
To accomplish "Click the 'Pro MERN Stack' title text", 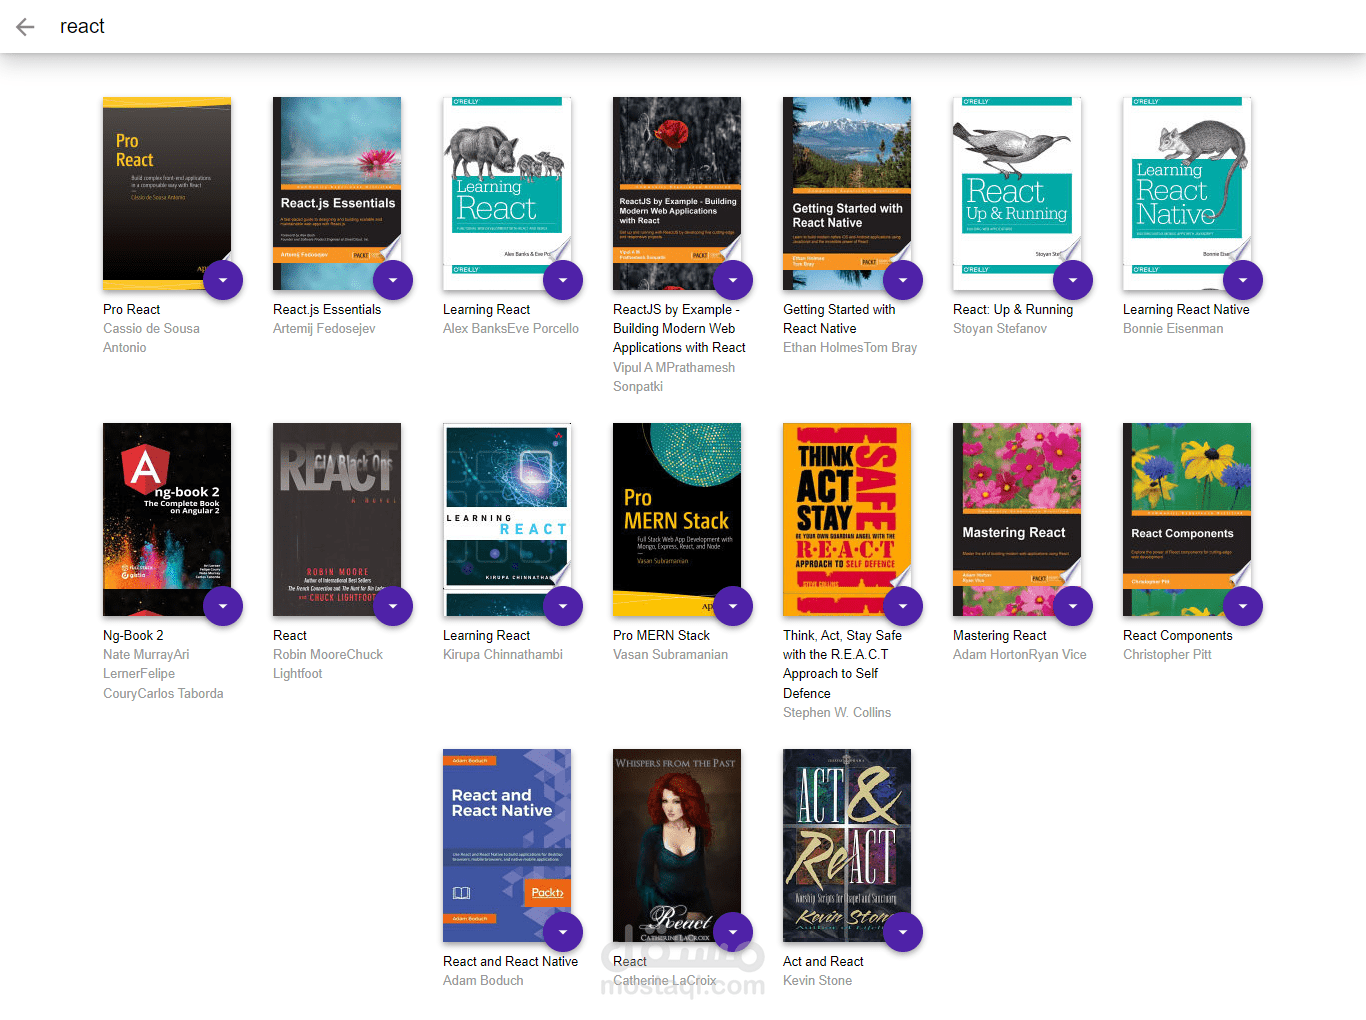I will pyautogui.click(x=661, y=636).
